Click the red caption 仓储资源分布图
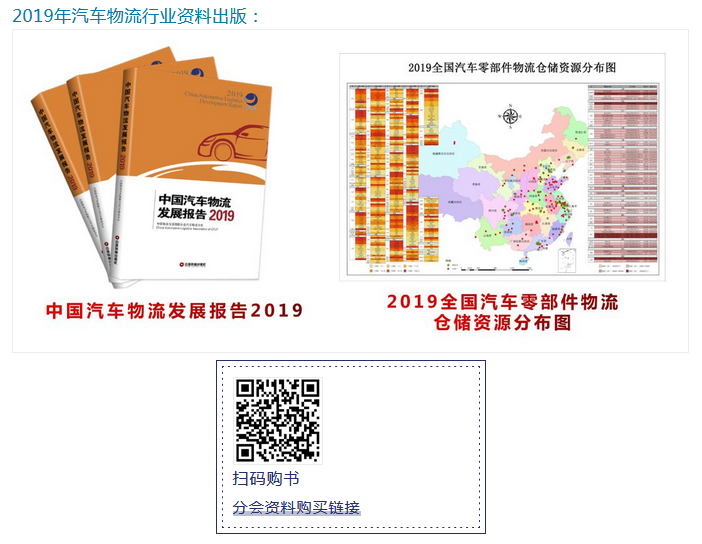702x544 pixels. pos(502,322)
